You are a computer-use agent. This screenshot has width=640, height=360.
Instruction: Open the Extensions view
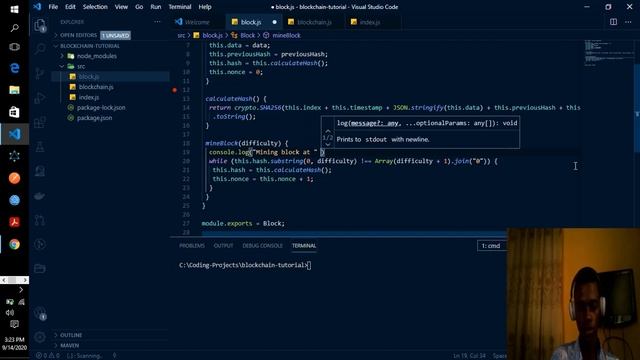coord(40,122)
